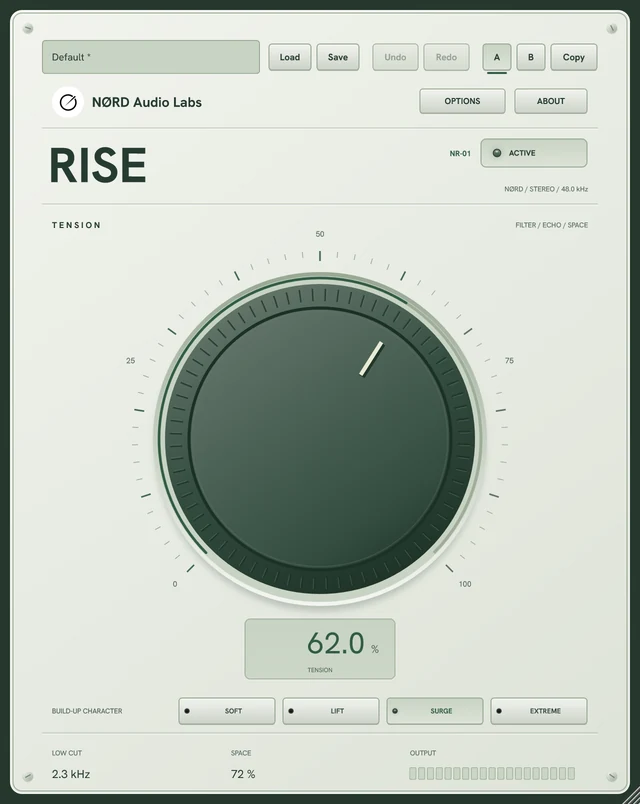Click the SPACE parameter label

[241, 753]
